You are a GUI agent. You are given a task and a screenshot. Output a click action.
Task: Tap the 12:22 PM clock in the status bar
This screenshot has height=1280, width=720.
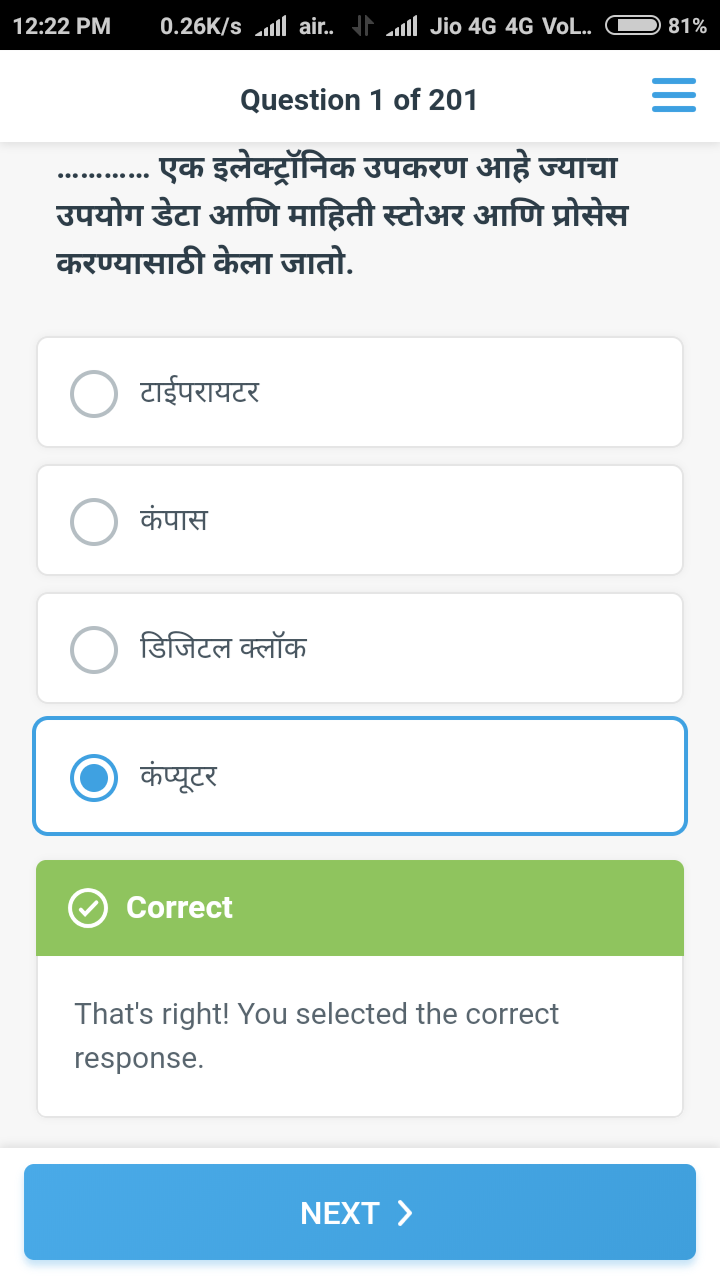[x=62, y=26]
